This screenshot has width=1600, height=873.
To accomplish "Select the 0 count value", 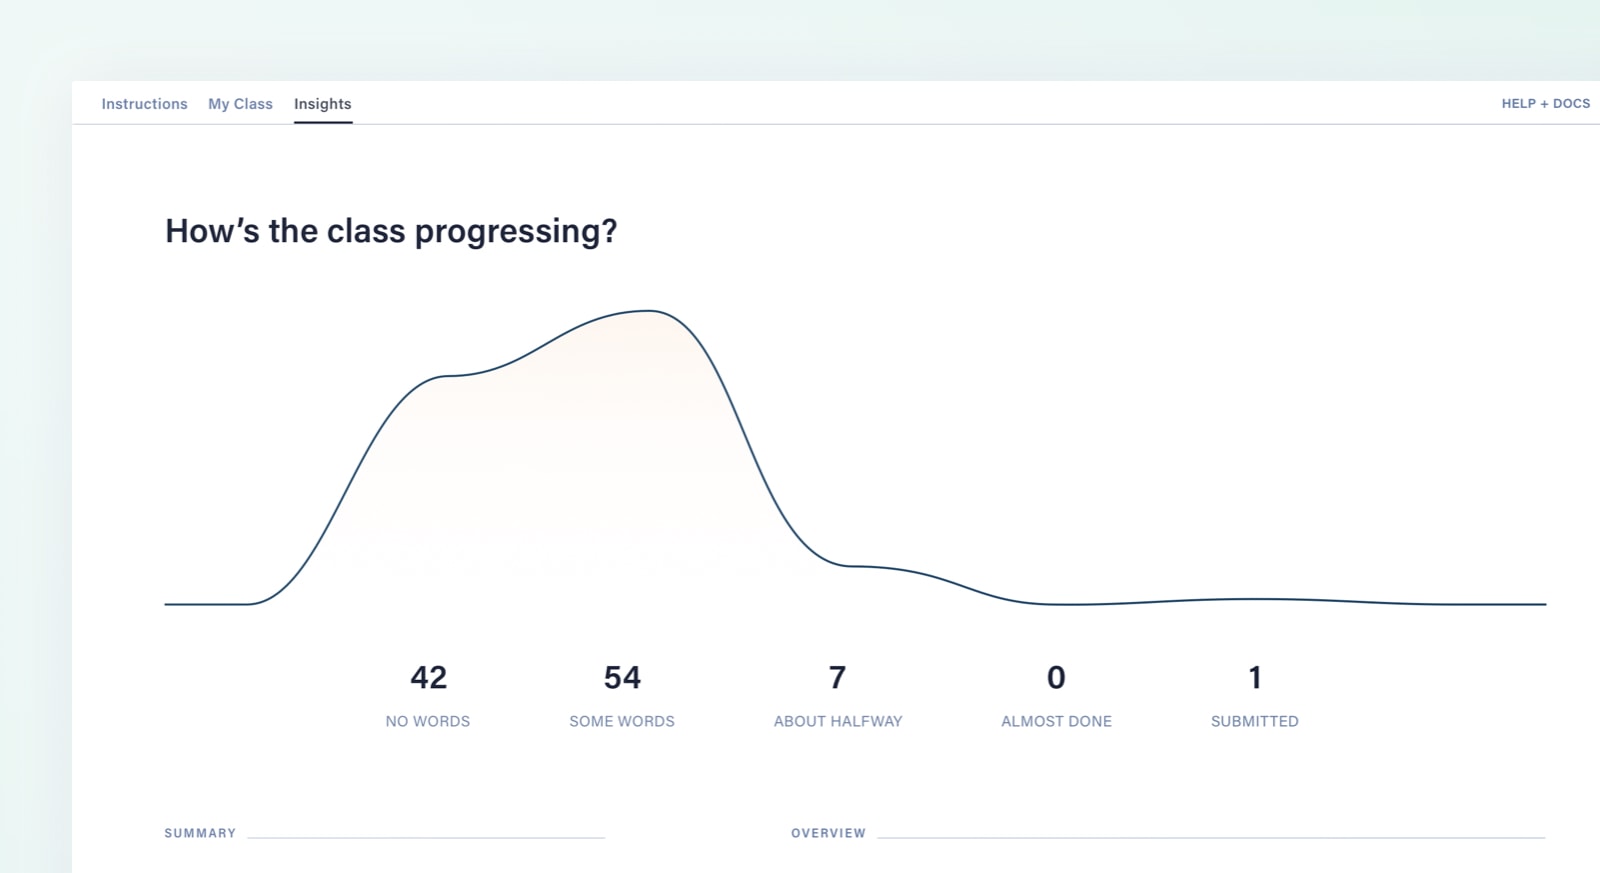I will 1056,678.
